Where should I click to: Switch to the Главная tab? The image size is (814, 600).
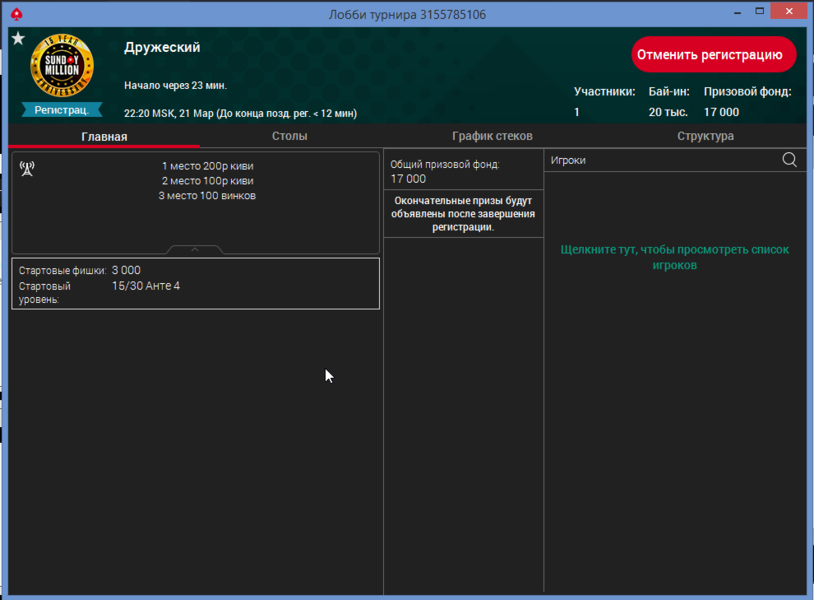(x=104, y=136)
